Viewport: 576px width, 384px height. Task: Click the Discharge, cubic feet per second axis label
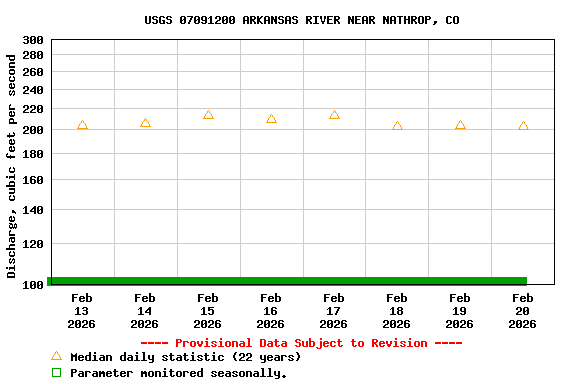coord(11,166)
